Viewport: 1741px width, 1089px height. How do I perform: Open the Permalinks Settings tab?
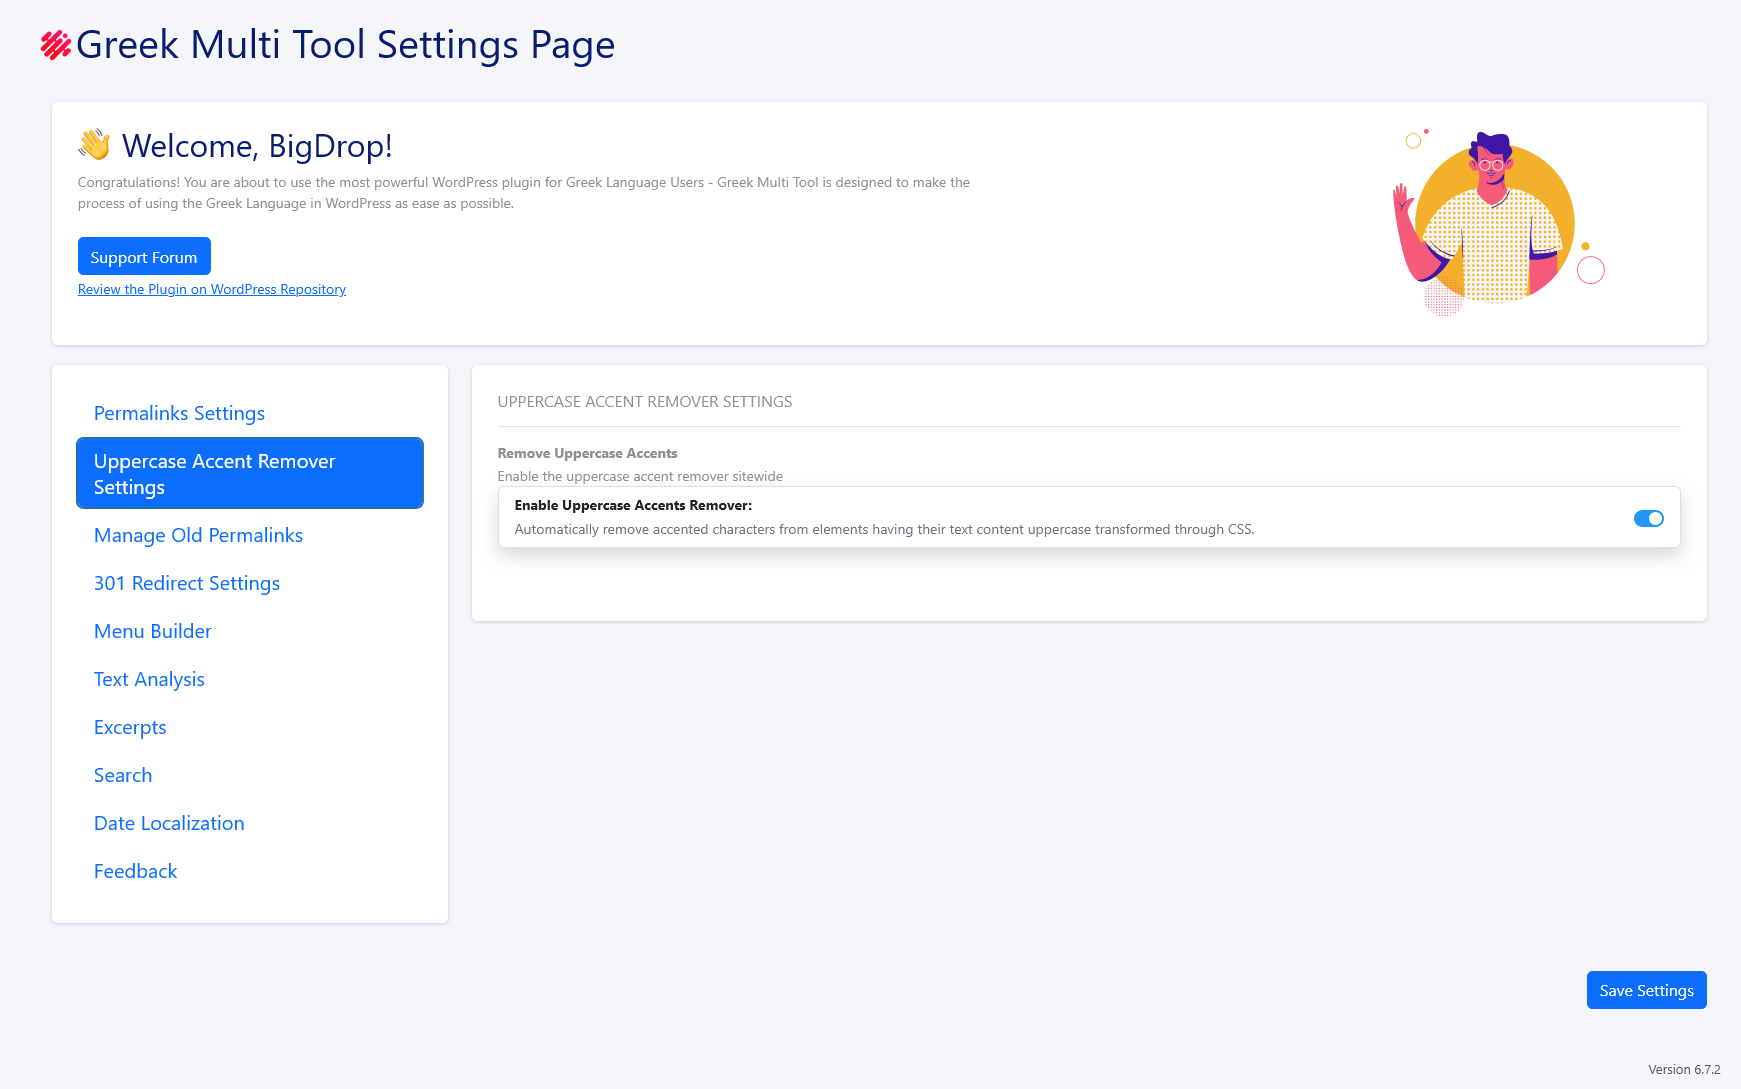[x=179, y=413]
